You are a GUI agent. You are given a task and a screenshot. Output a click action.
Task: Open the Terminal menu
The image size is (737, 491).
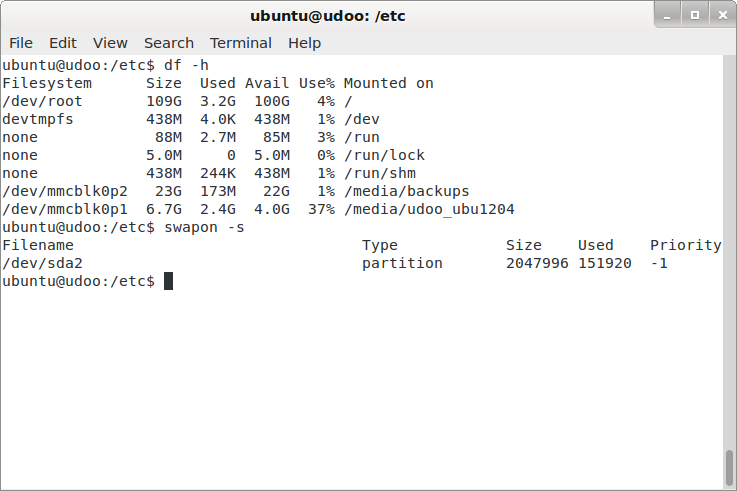(x=240, y=43)
